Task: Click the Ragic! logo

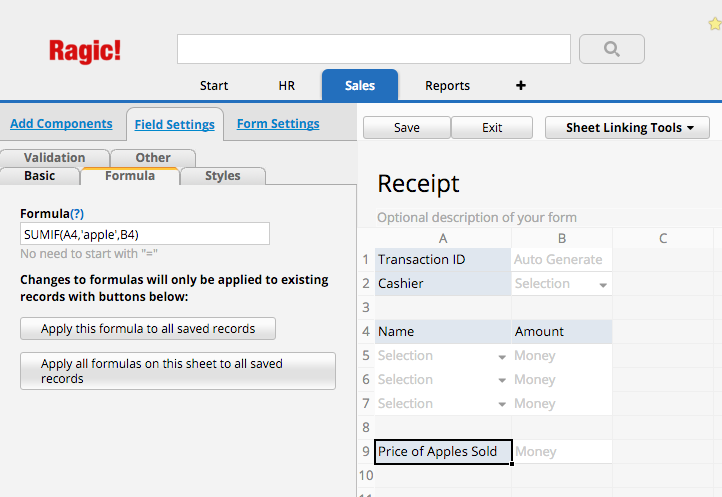Action: coord(85,51)
